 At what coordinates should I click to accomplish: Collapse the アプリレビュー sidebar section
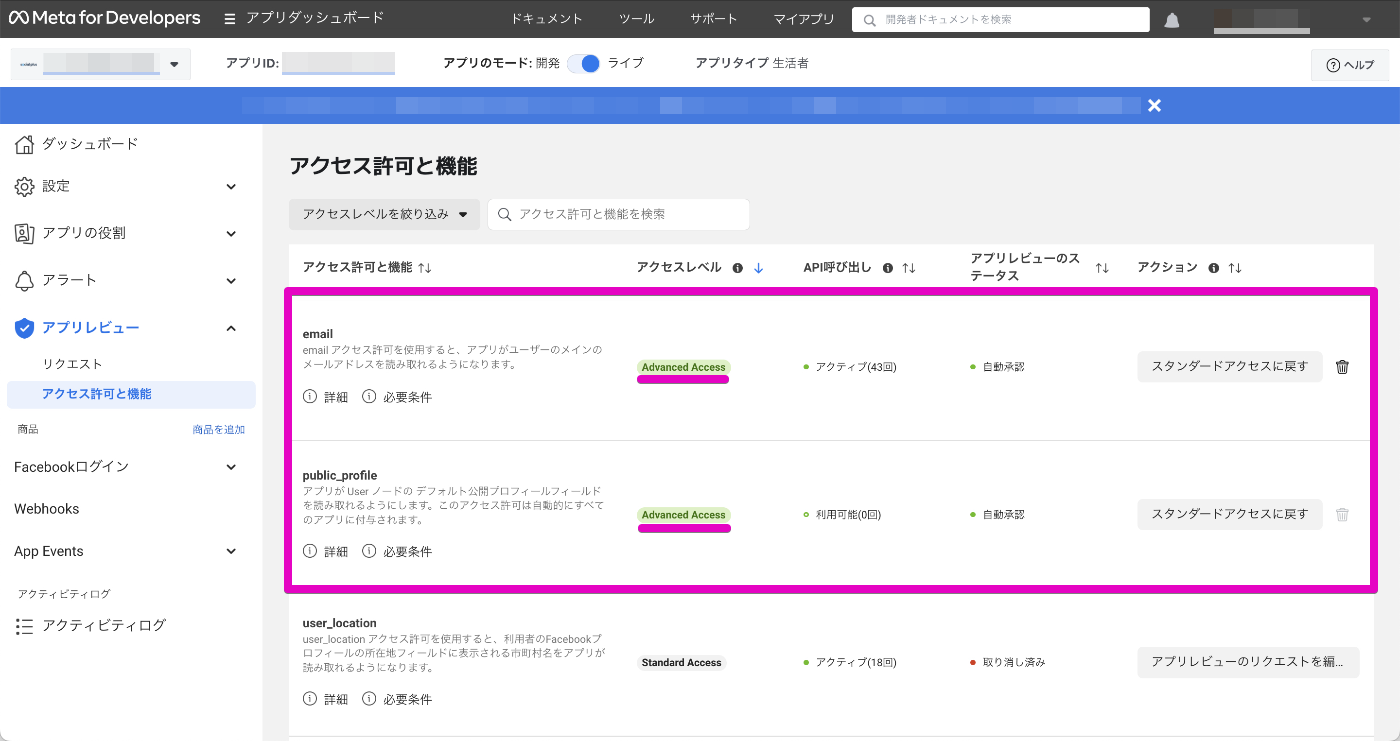point(231,328)
